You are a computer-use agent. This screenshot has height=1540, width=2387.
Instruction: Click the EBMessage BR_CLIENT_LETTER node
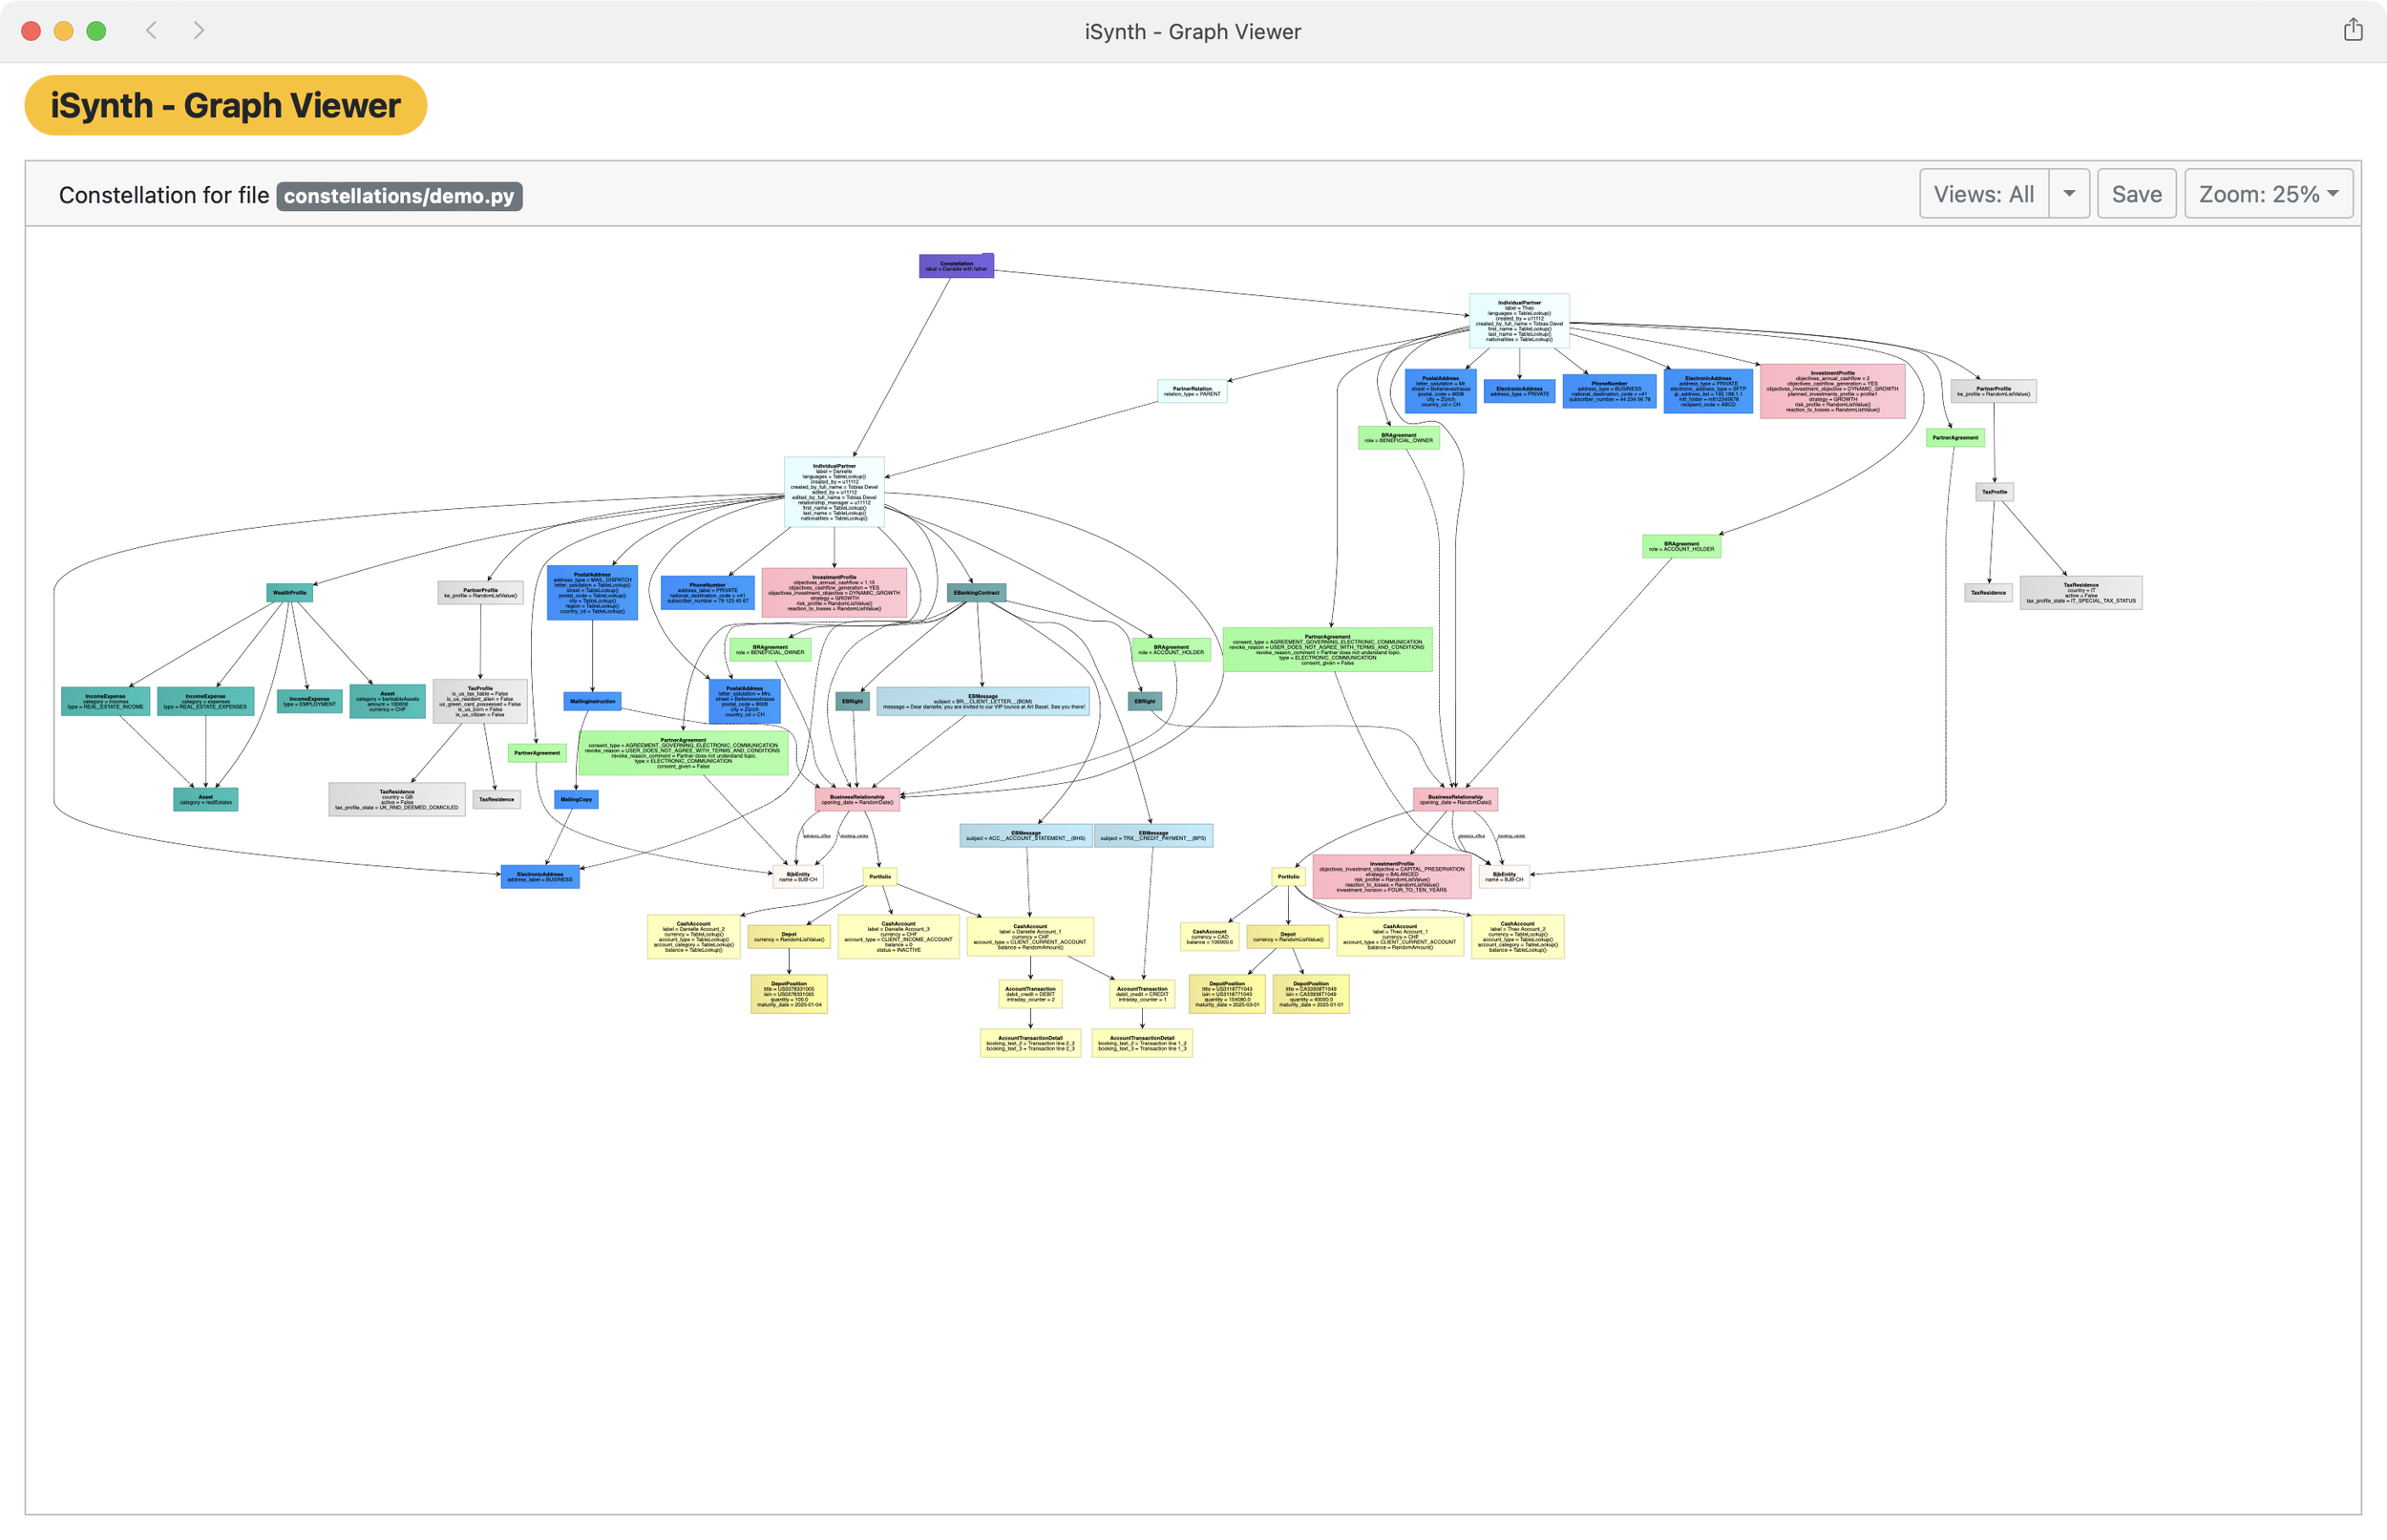(982, 702)
